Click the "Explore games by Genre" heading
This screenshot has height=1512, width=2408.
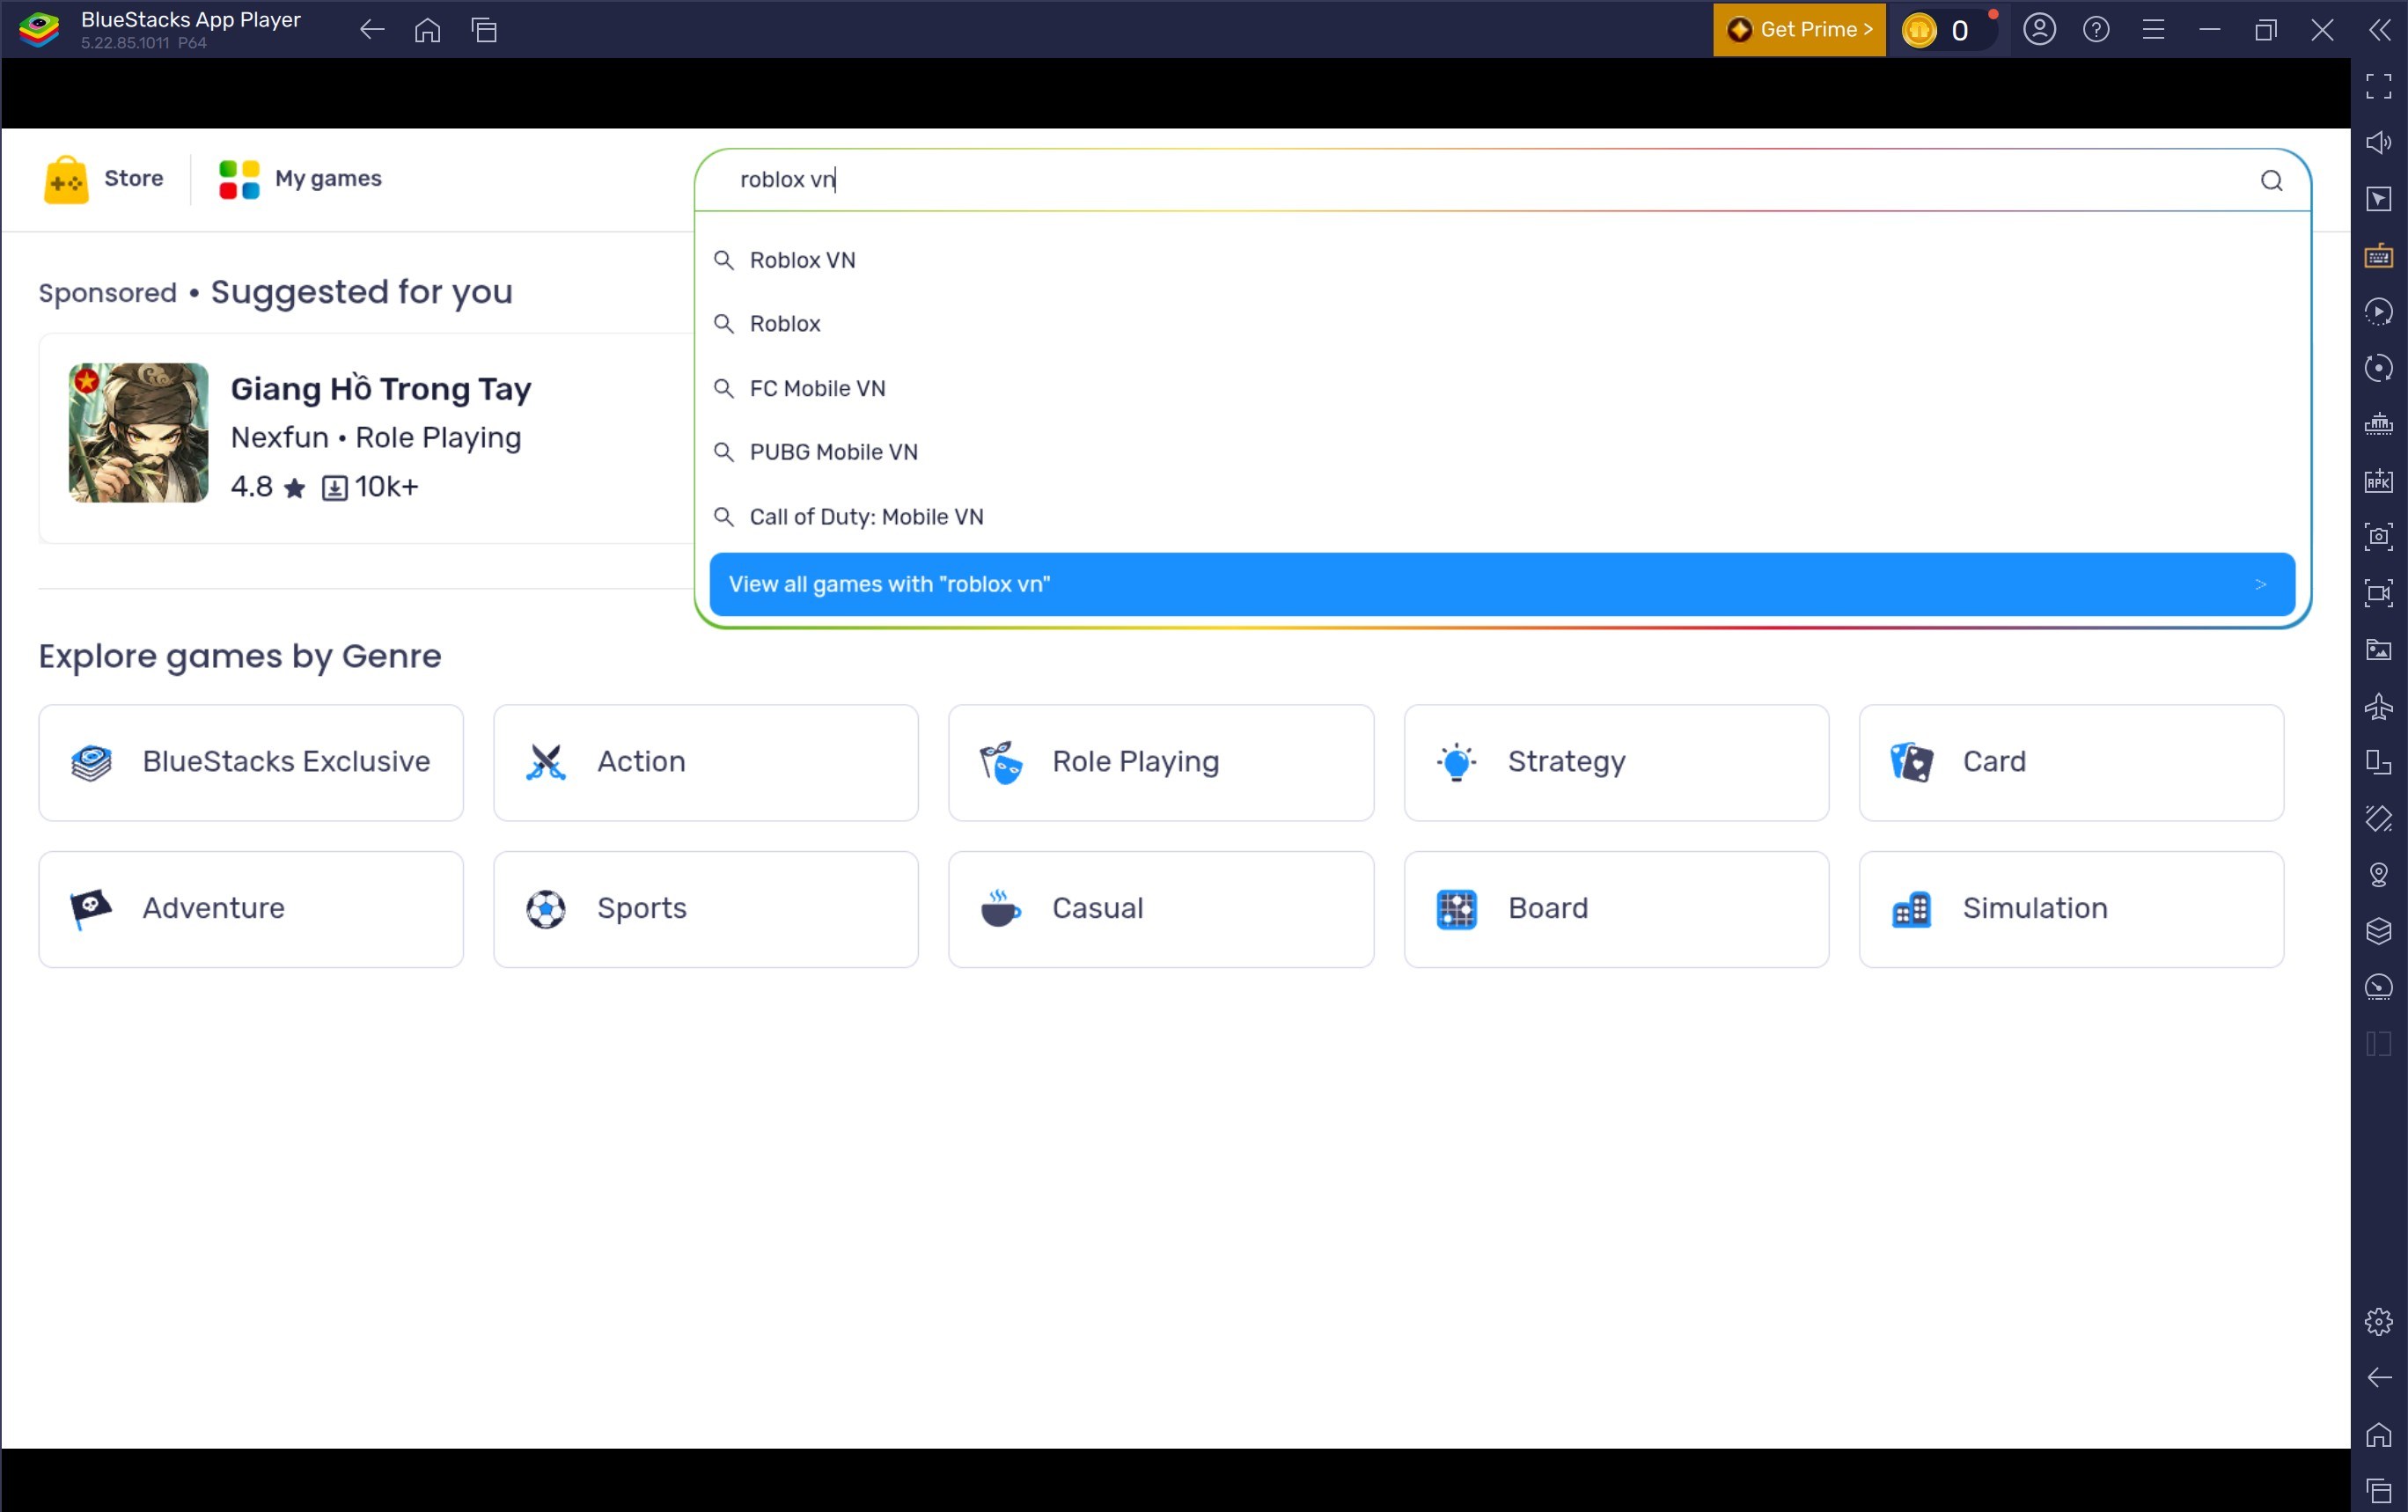(x=240, y=656)
